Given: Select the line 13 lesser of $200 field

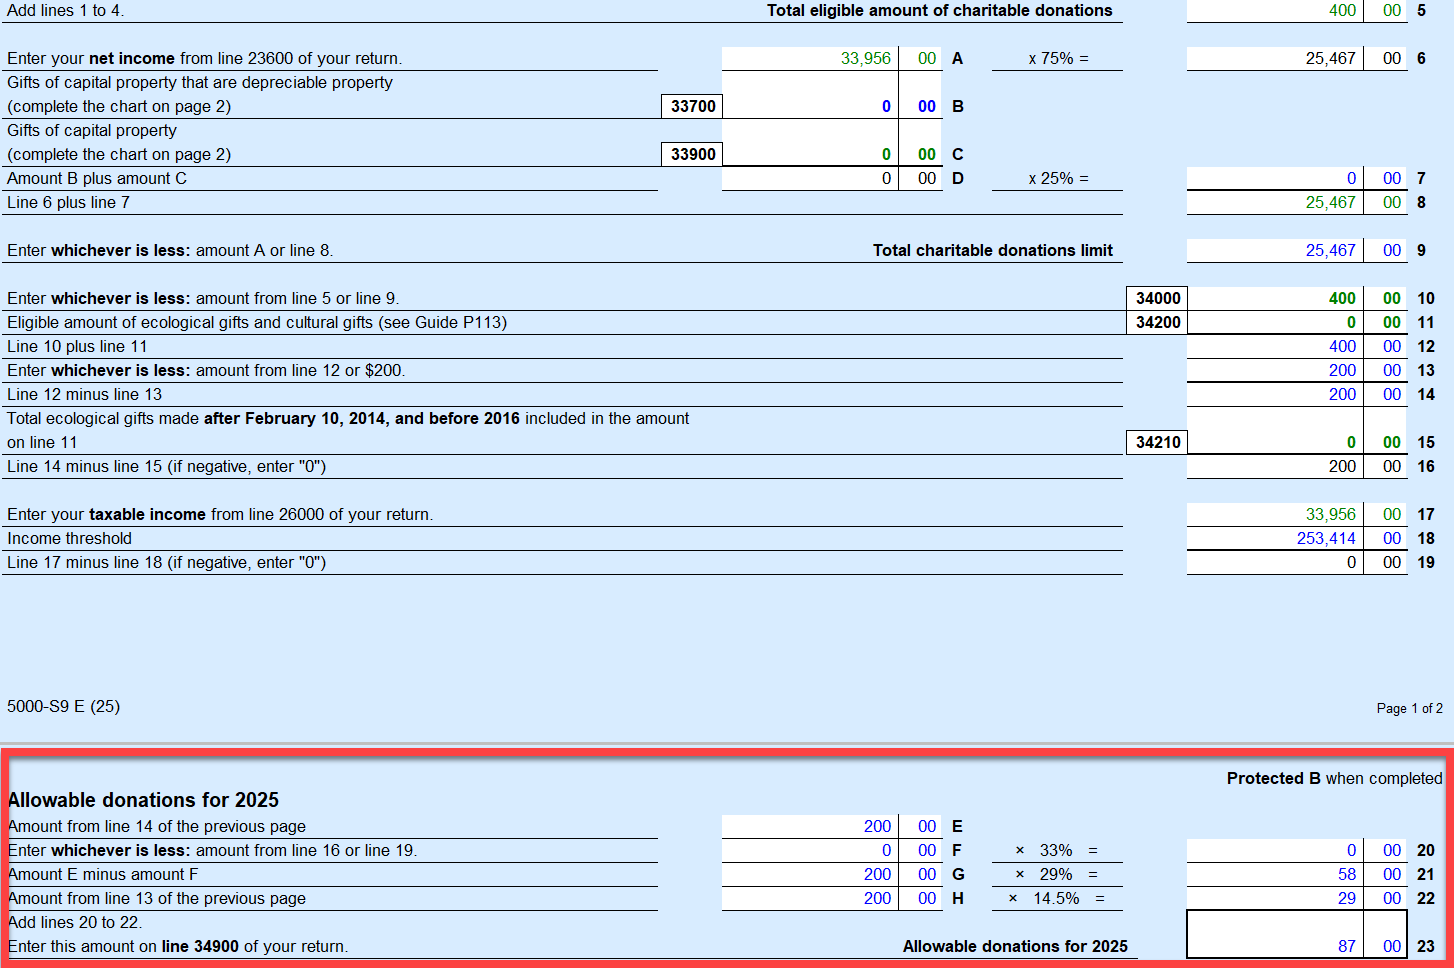Looking at the screenshot, I should point(1274,370).
